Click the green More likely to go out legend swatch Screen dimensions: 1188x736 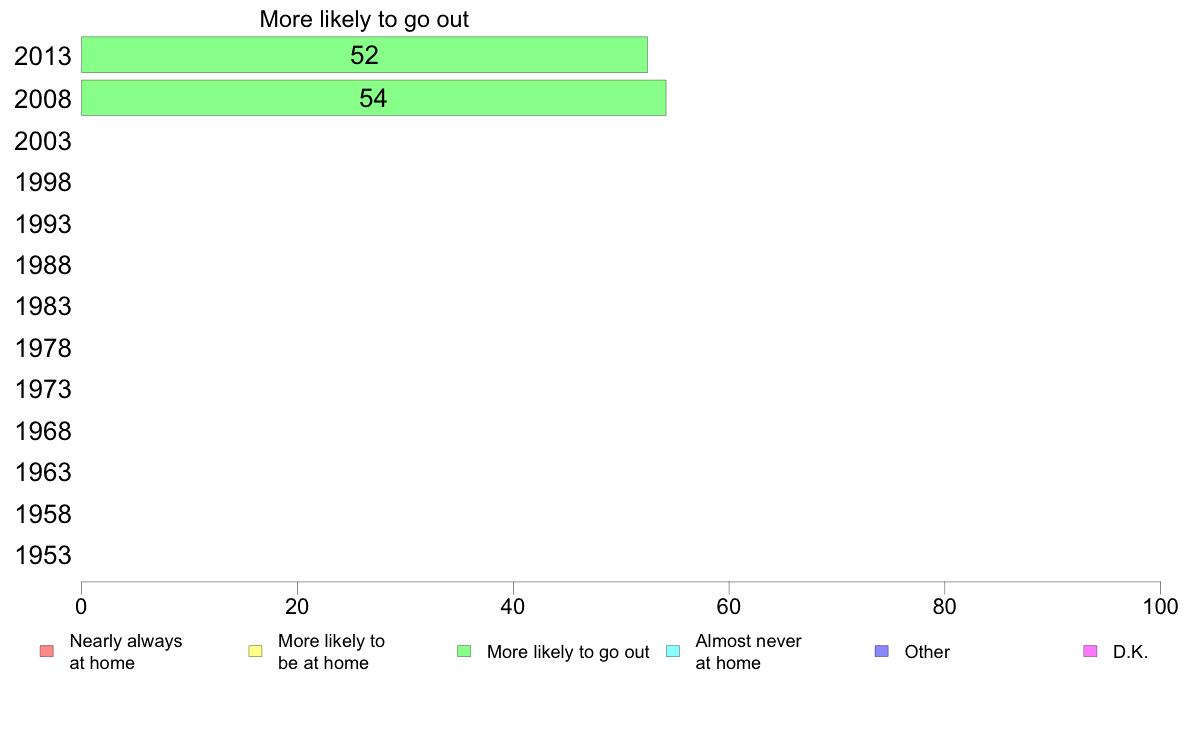[x=464, y=651]
